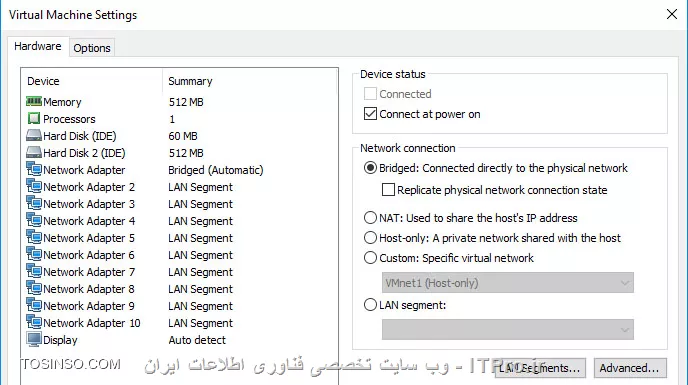Toggle the Connected checkbox
Image resolution: width=688 pixels, height=385 pixels.
[x=370, y=94]
